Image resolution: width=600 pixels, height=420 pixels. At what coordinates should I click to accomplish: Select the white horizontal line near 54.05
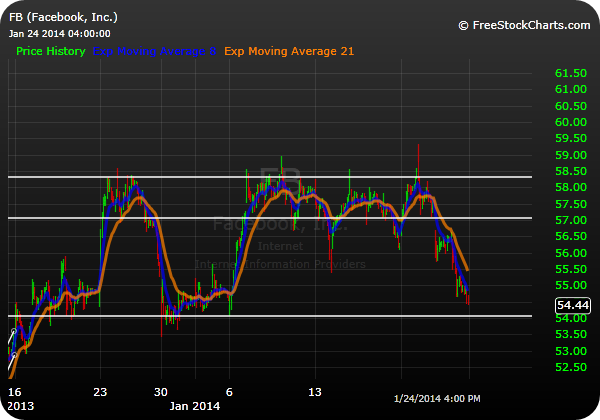(270, 316)
